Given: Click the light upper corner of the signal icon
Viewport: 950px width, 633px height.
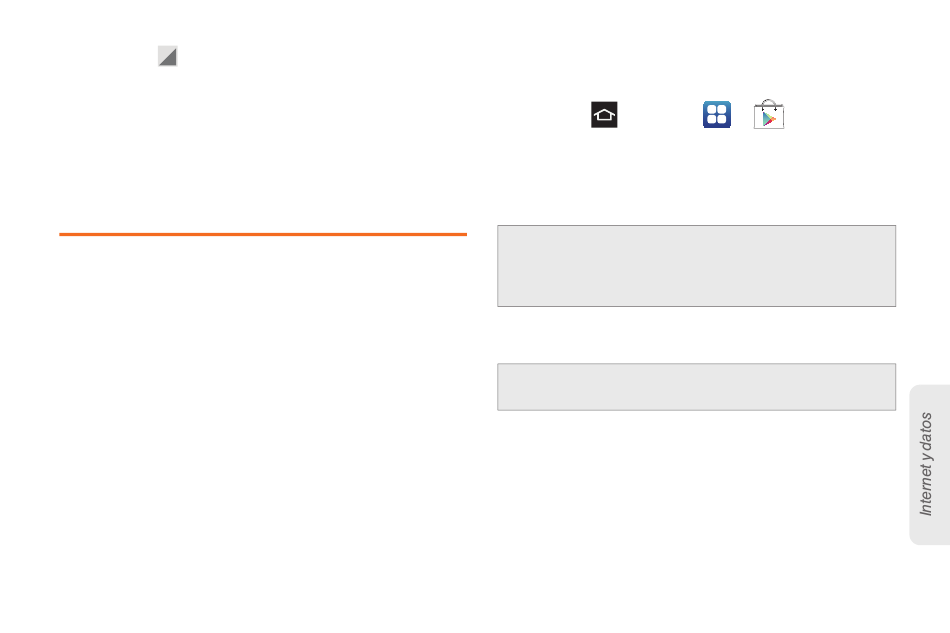Looking at the screenshot, I should click(x=164, y=52).
